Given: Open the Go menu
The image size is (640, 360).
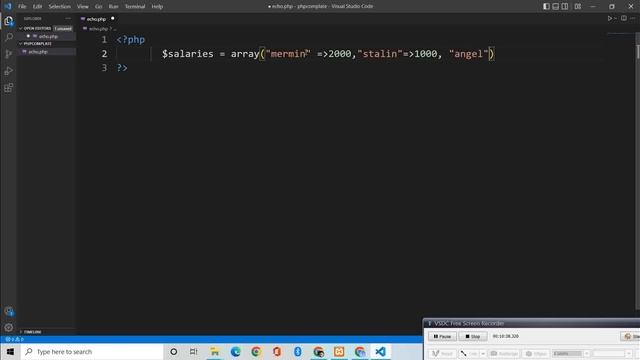Looking at the screenshot, I should [x=98, y=7].
